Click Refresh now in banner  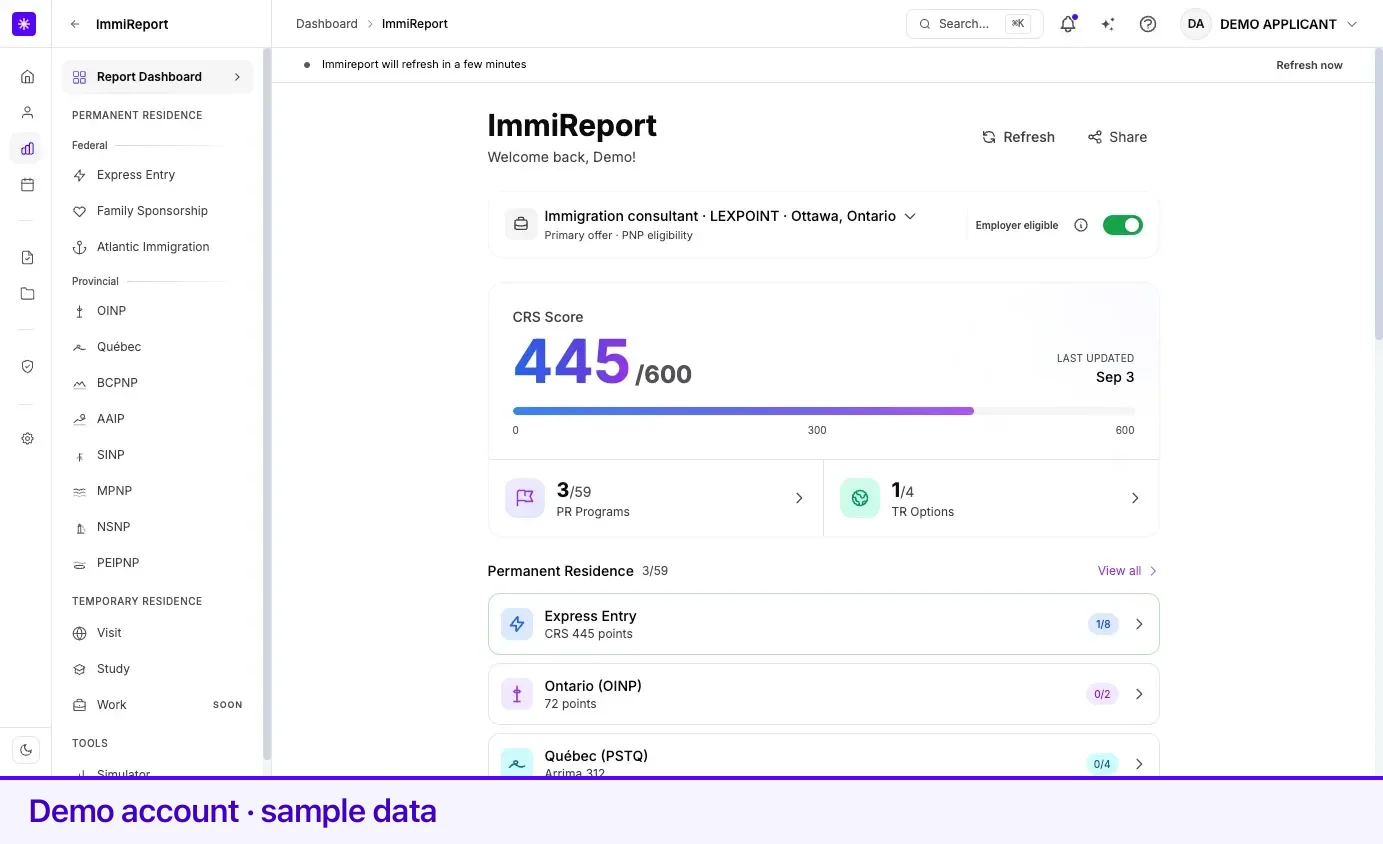tap(1309, 65)
